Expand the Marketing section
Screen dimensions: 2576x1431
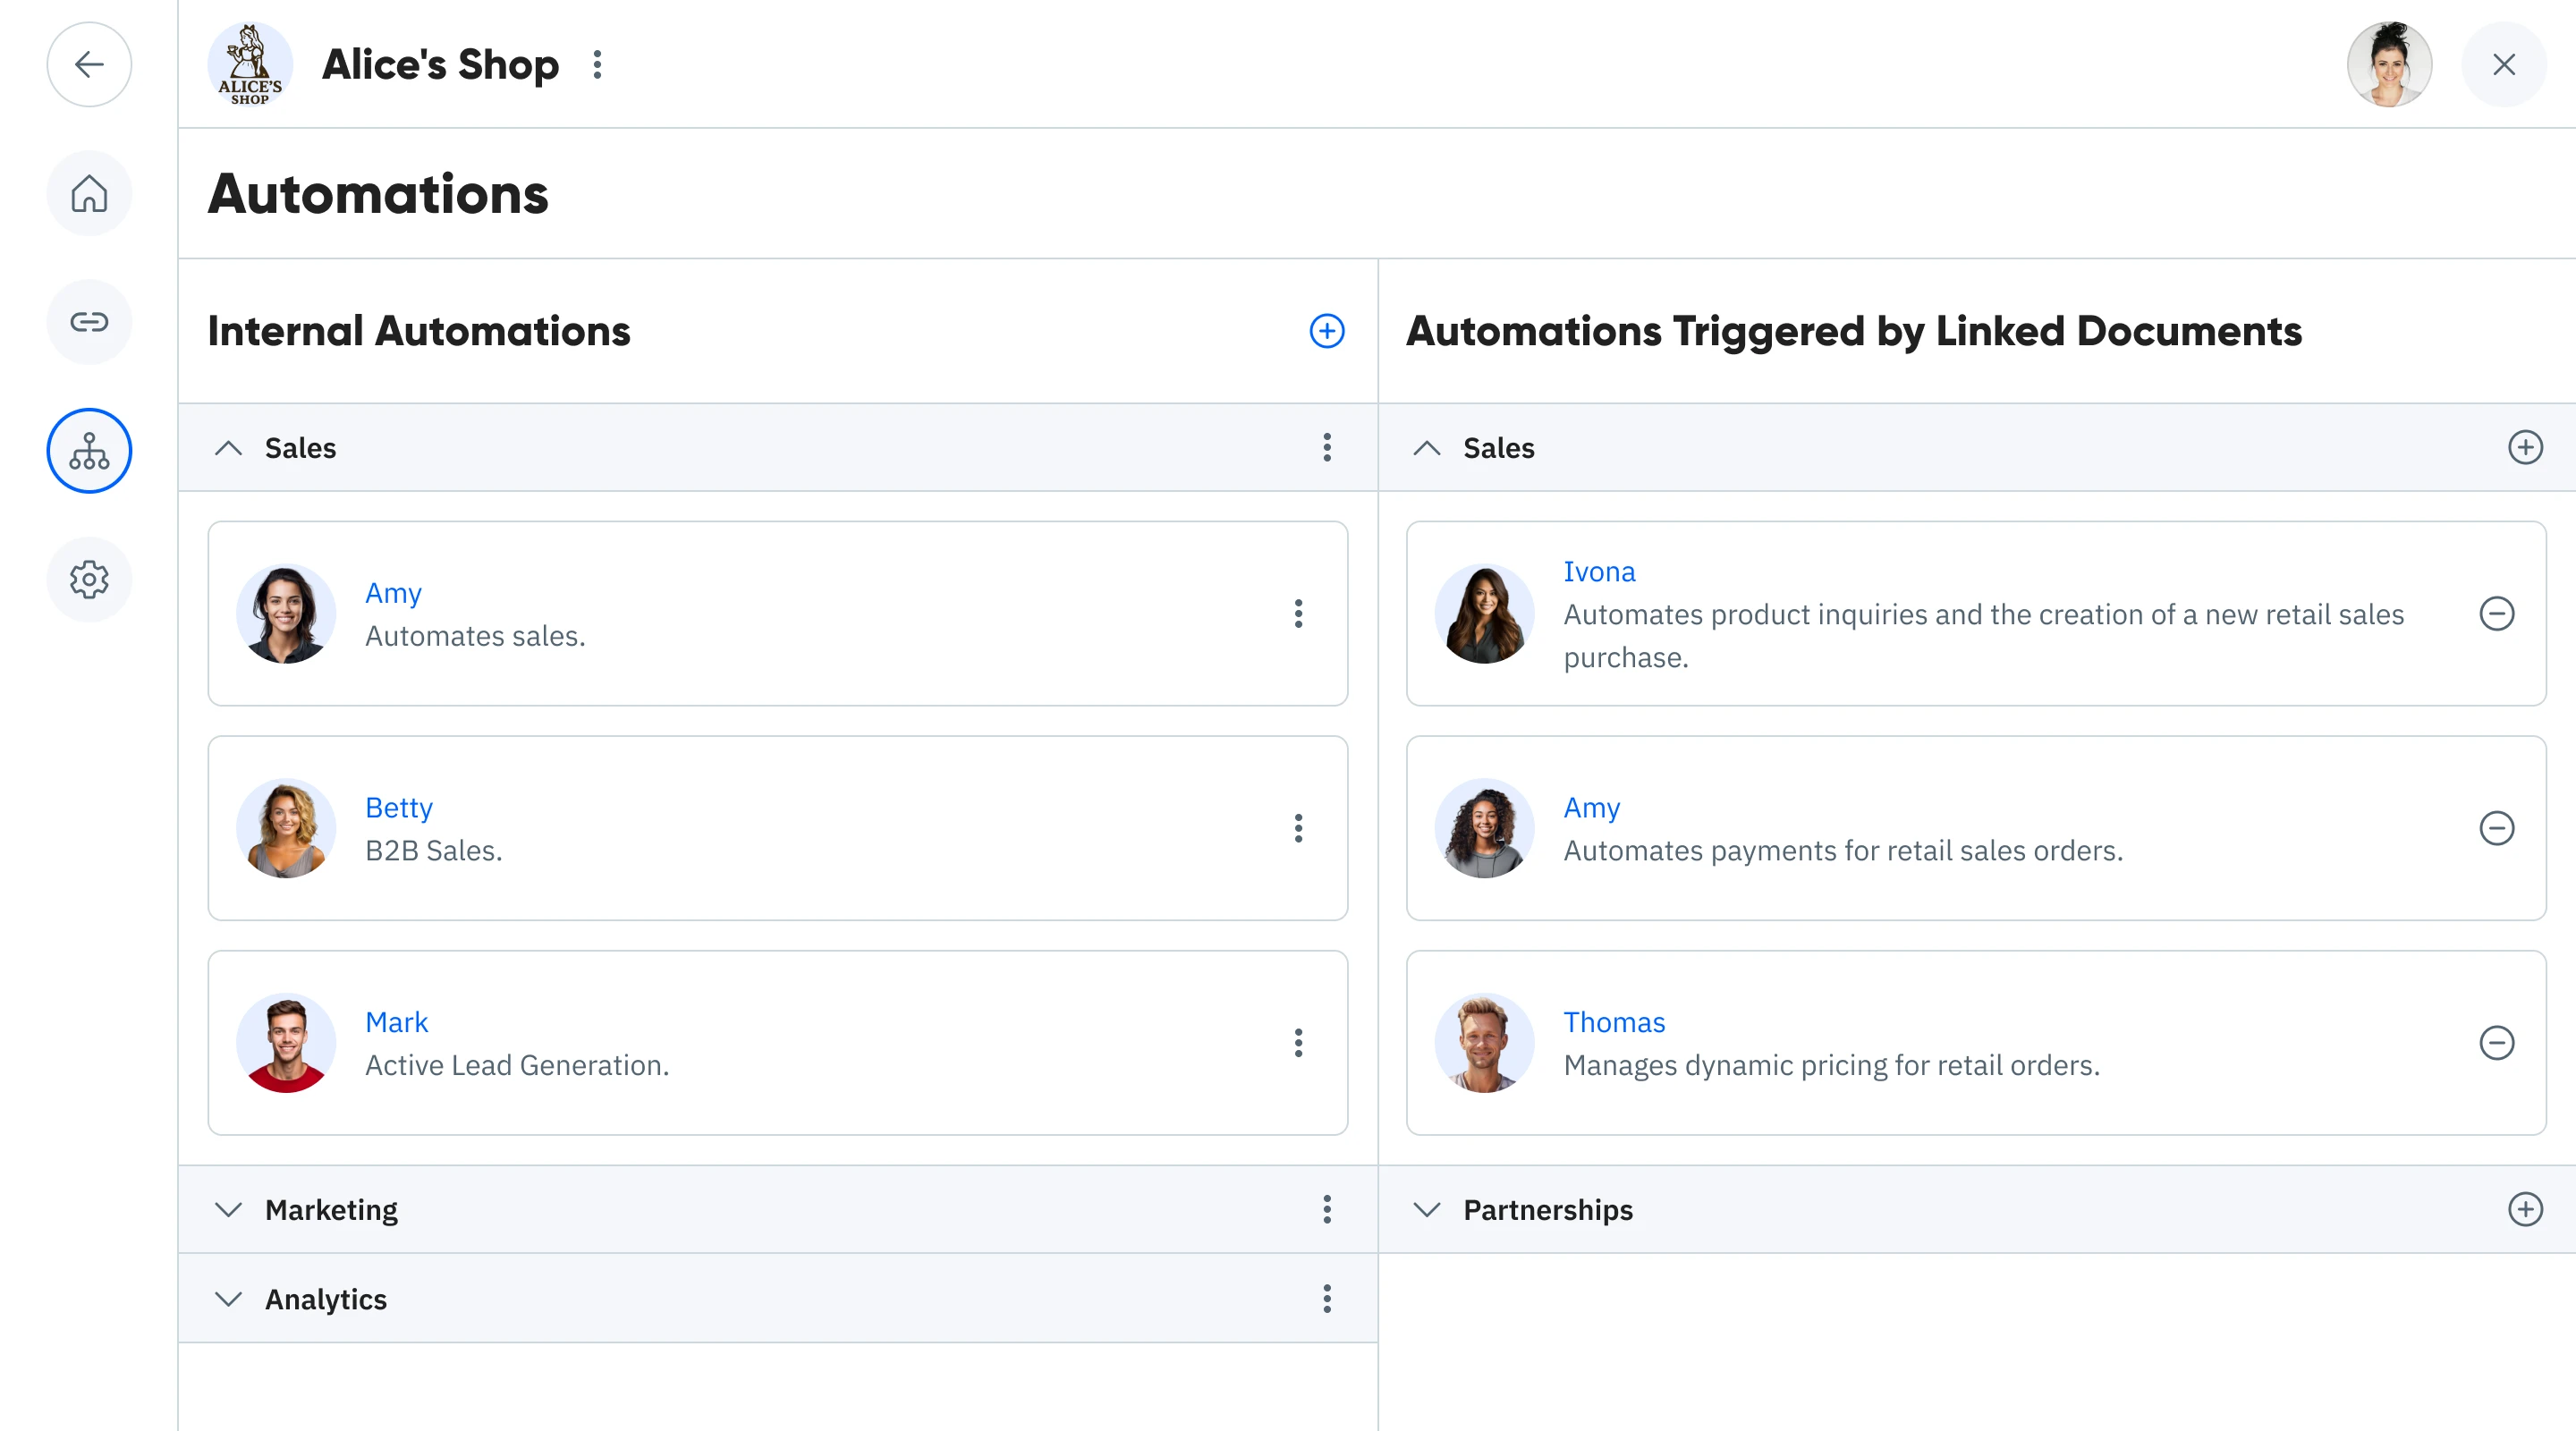point(229,1210)
